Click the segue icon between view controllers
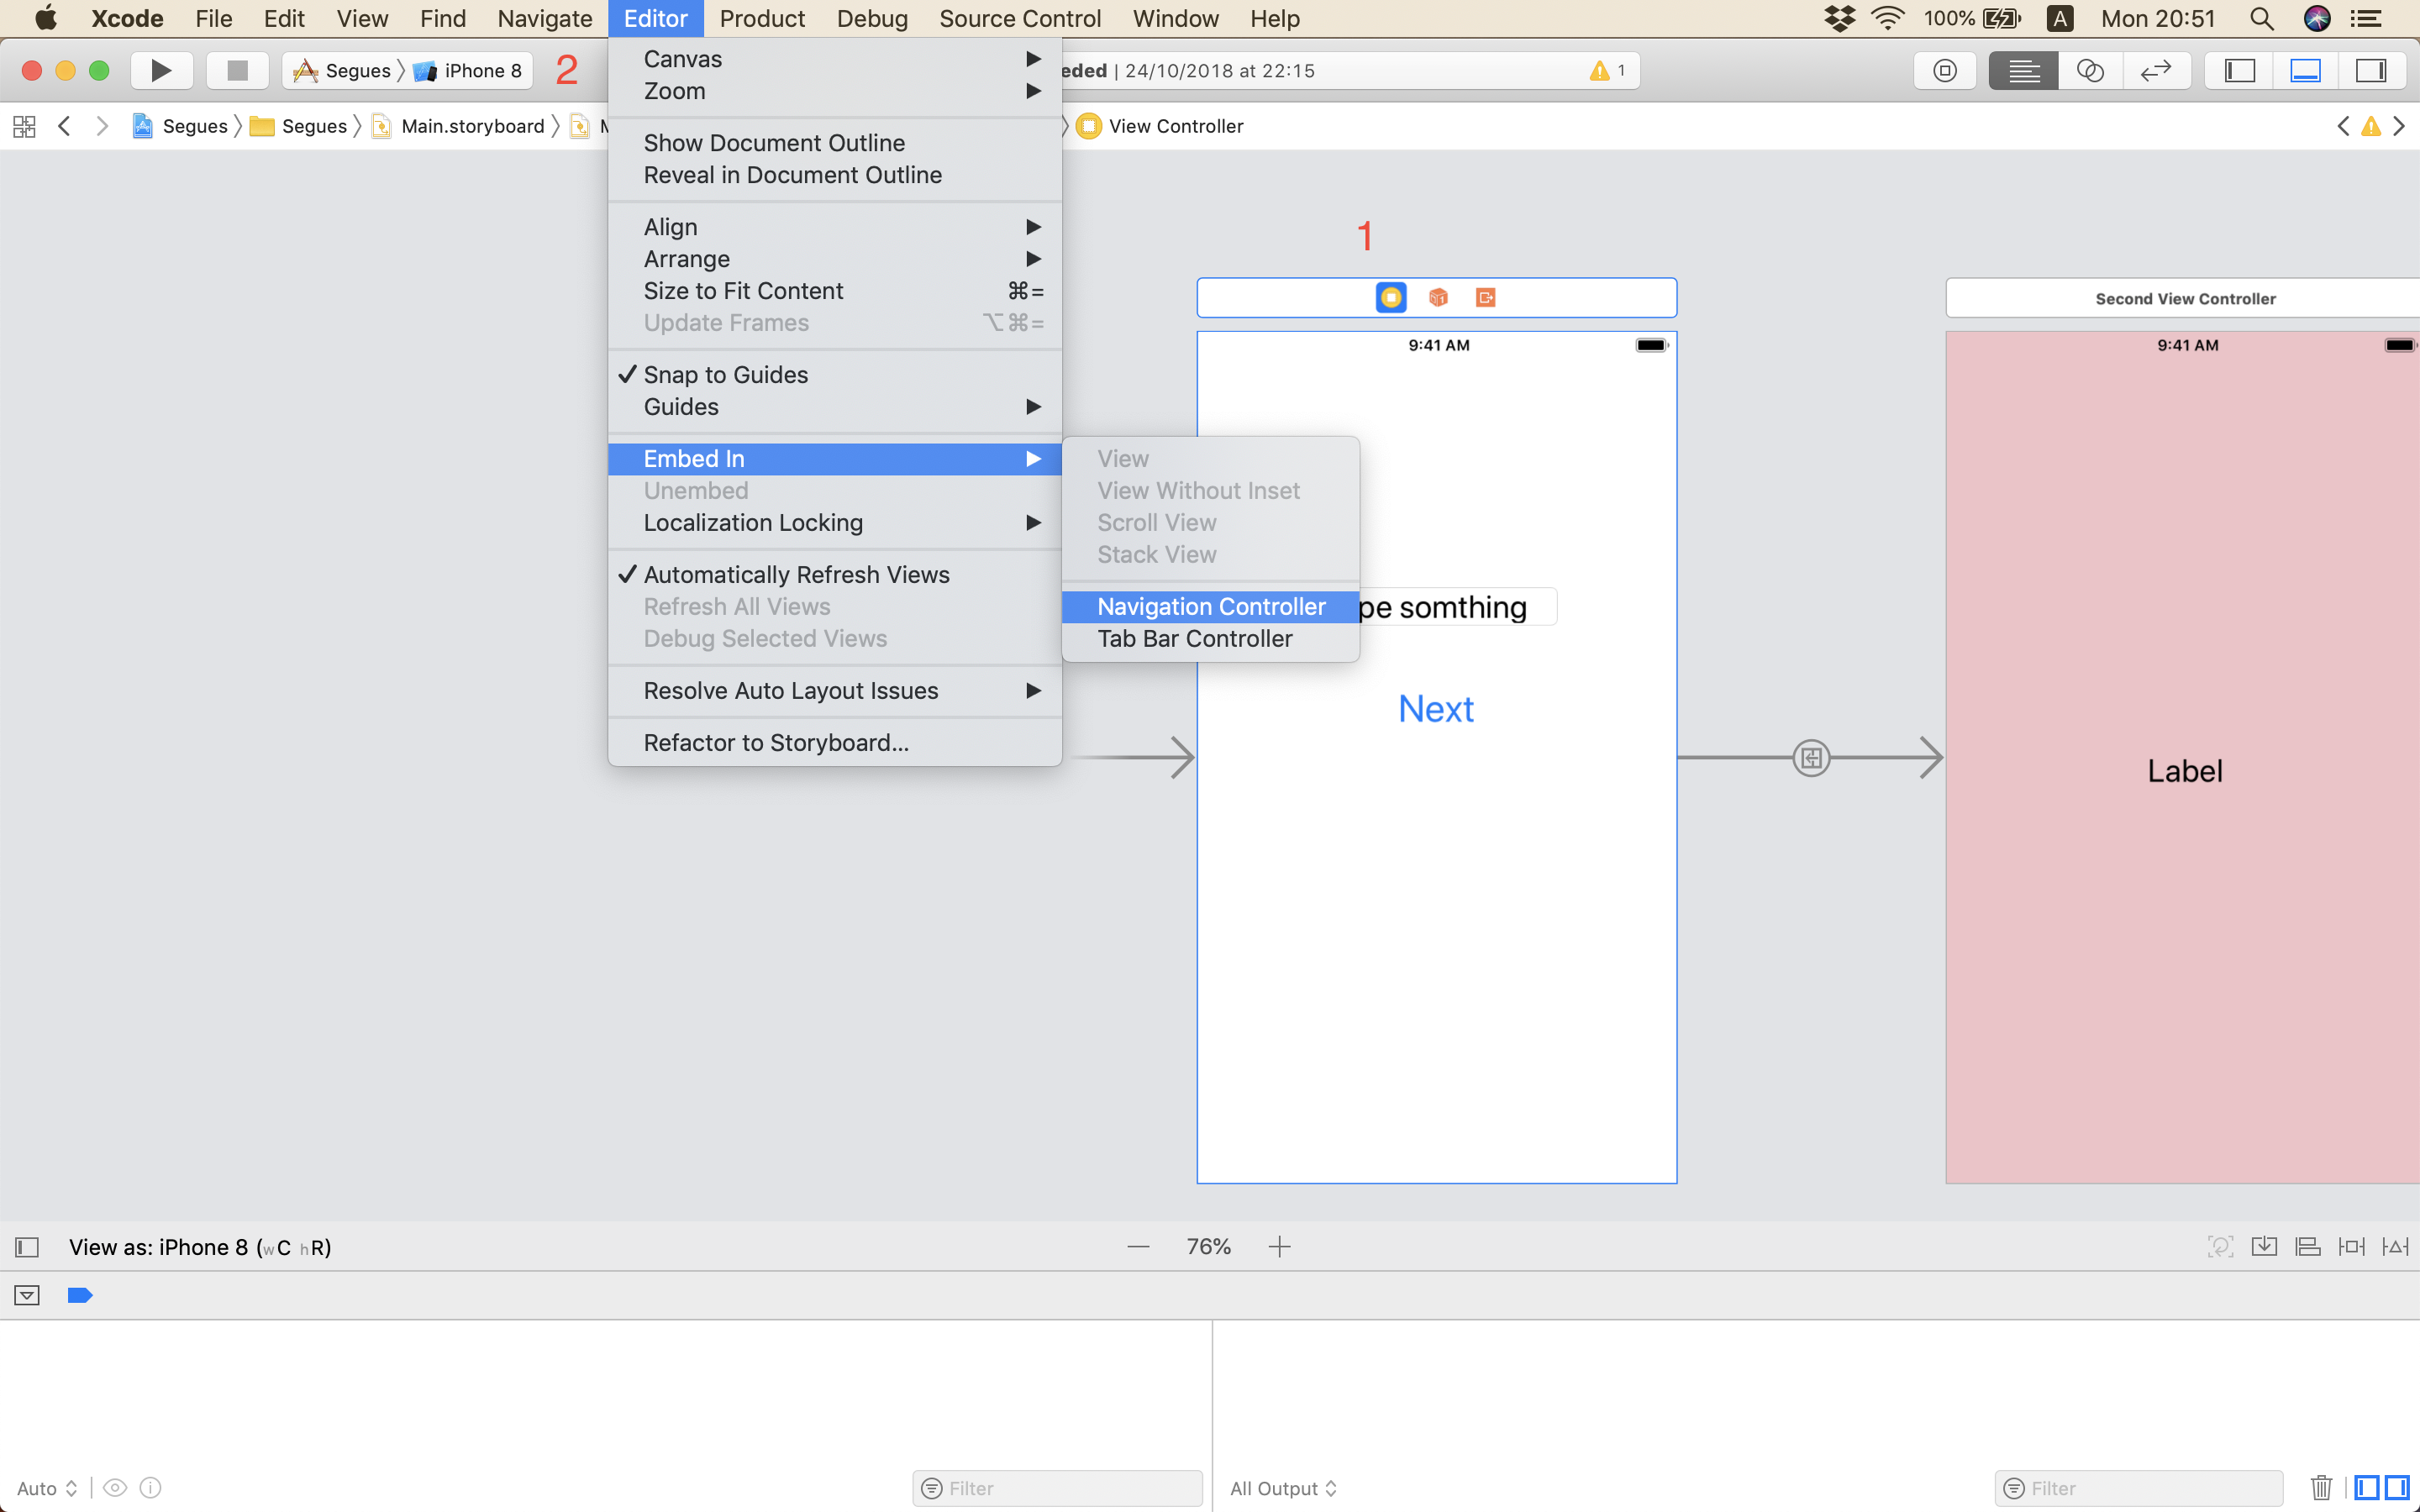The image size is (2420, 1512). pos(1811,758)
